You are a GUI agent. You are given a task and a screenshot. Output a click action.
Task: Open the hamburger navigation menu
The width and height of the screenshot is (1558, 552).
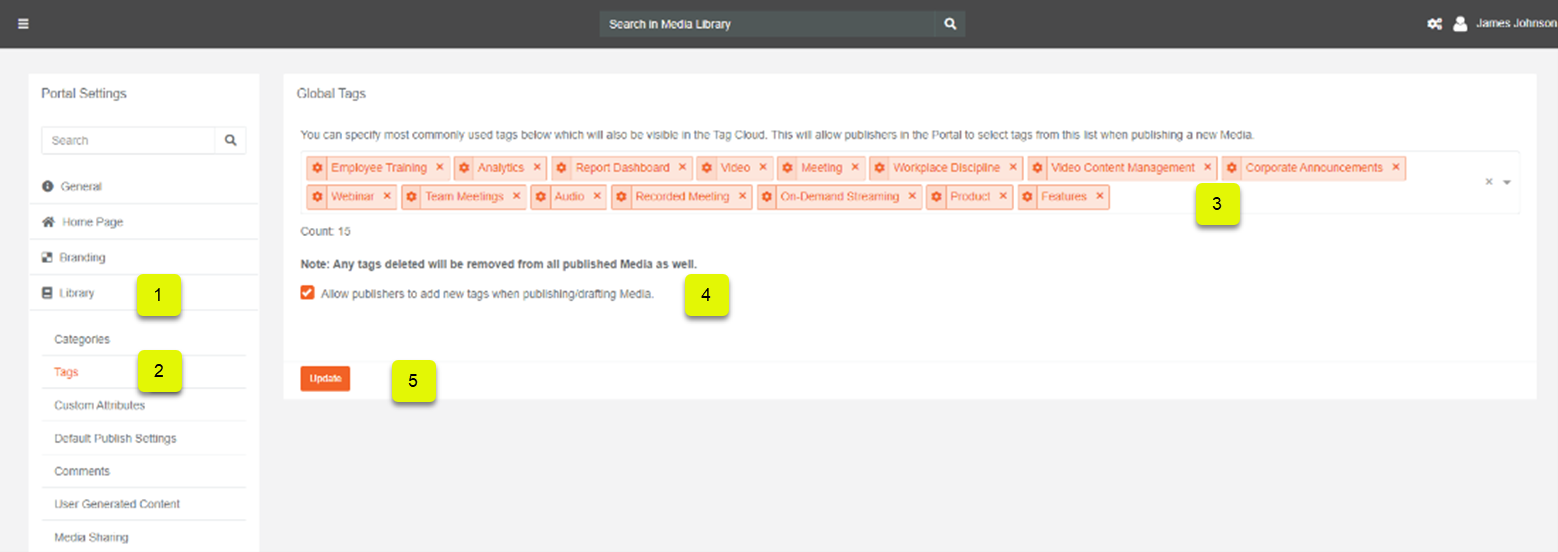23,24
